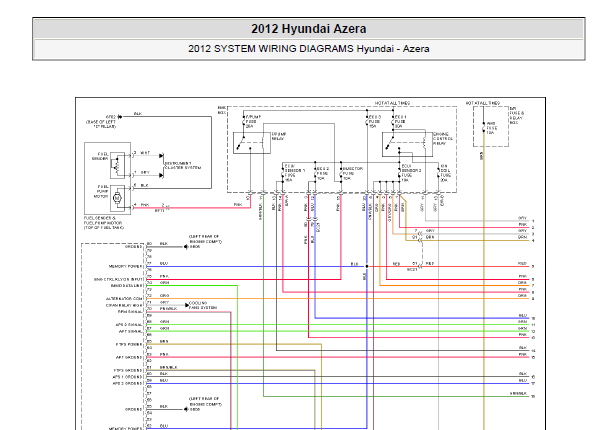
Task: Select the "ECU 2 FUSE 10A" label
Action: pos(323,173)
